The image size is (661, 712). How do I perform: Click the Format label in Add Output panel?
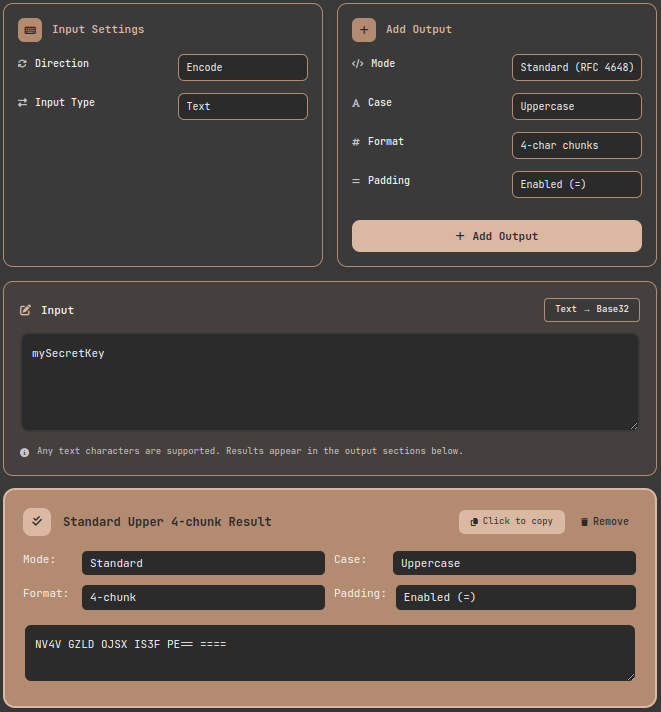(x=385, y=142)
